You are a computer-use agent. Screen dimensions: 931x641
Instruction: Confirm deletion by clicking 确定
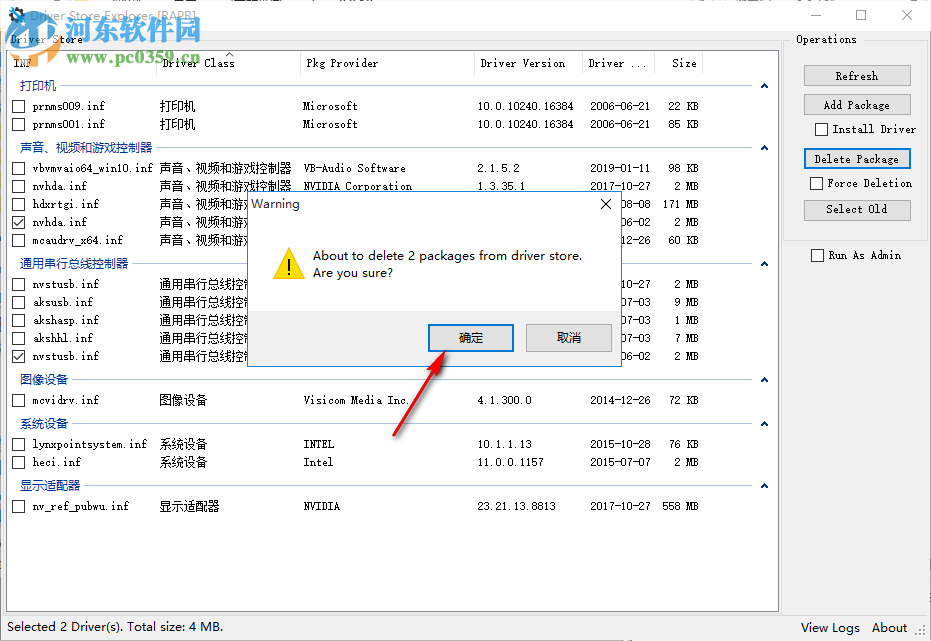coord(470,337)
